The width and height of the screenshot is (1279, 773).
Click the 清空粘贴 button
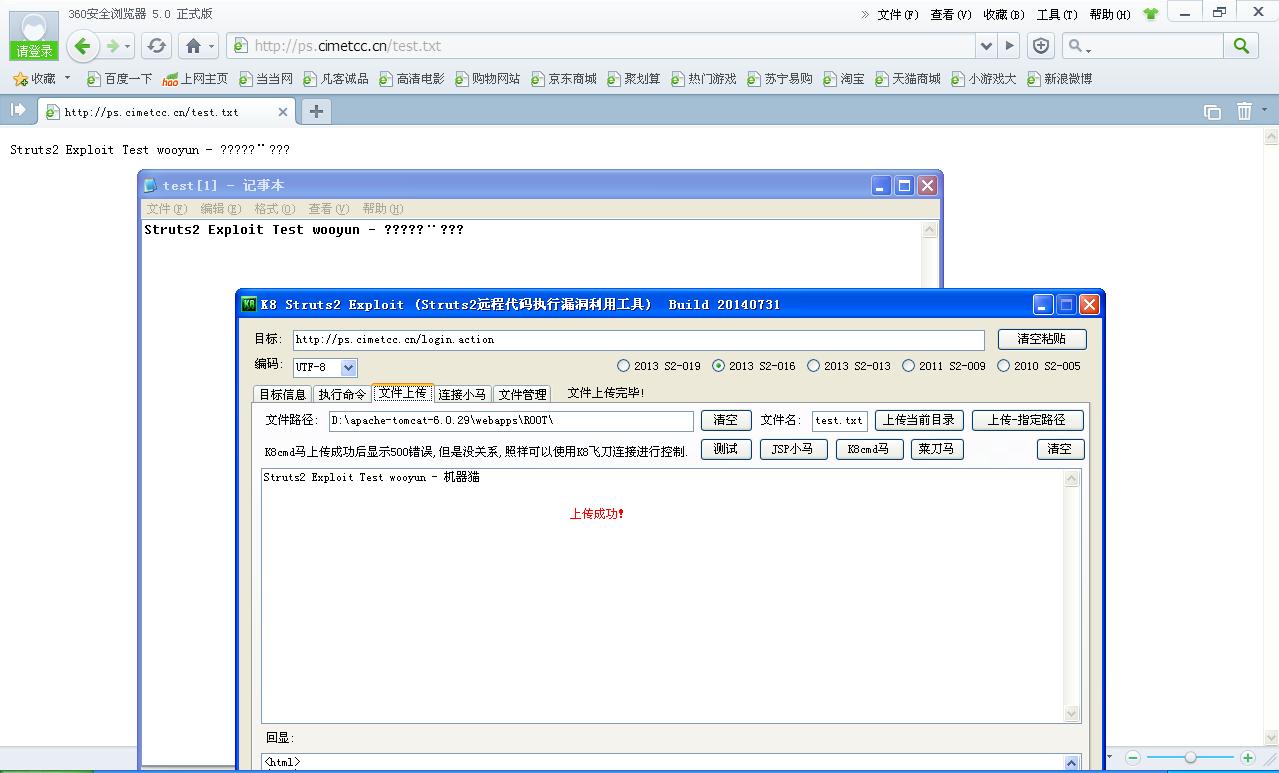click(1041, 339)
